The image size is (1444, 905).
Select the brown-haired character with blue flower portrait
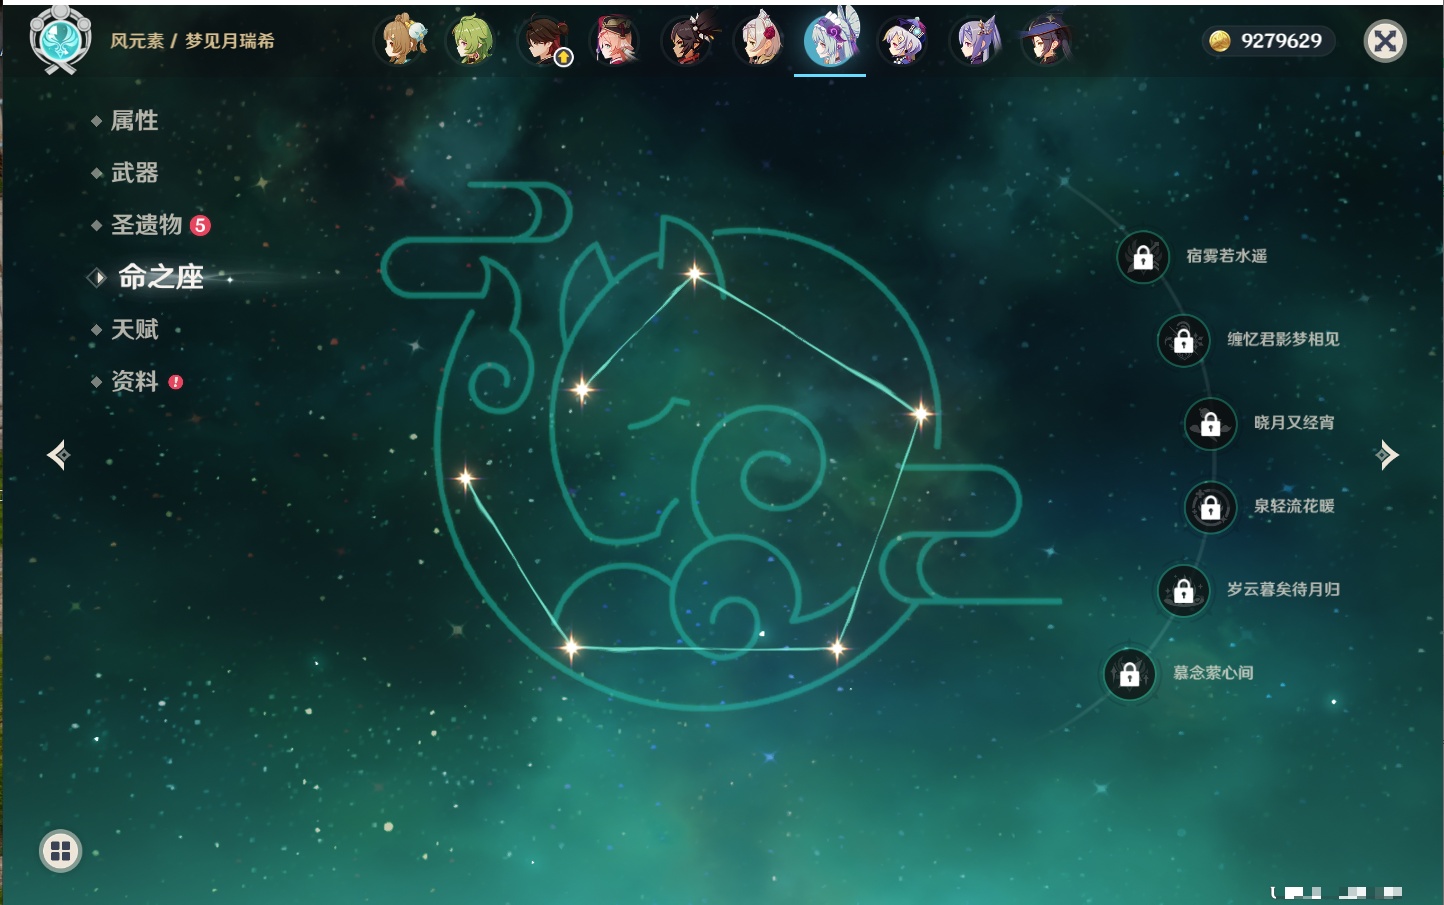click(401, 41)
